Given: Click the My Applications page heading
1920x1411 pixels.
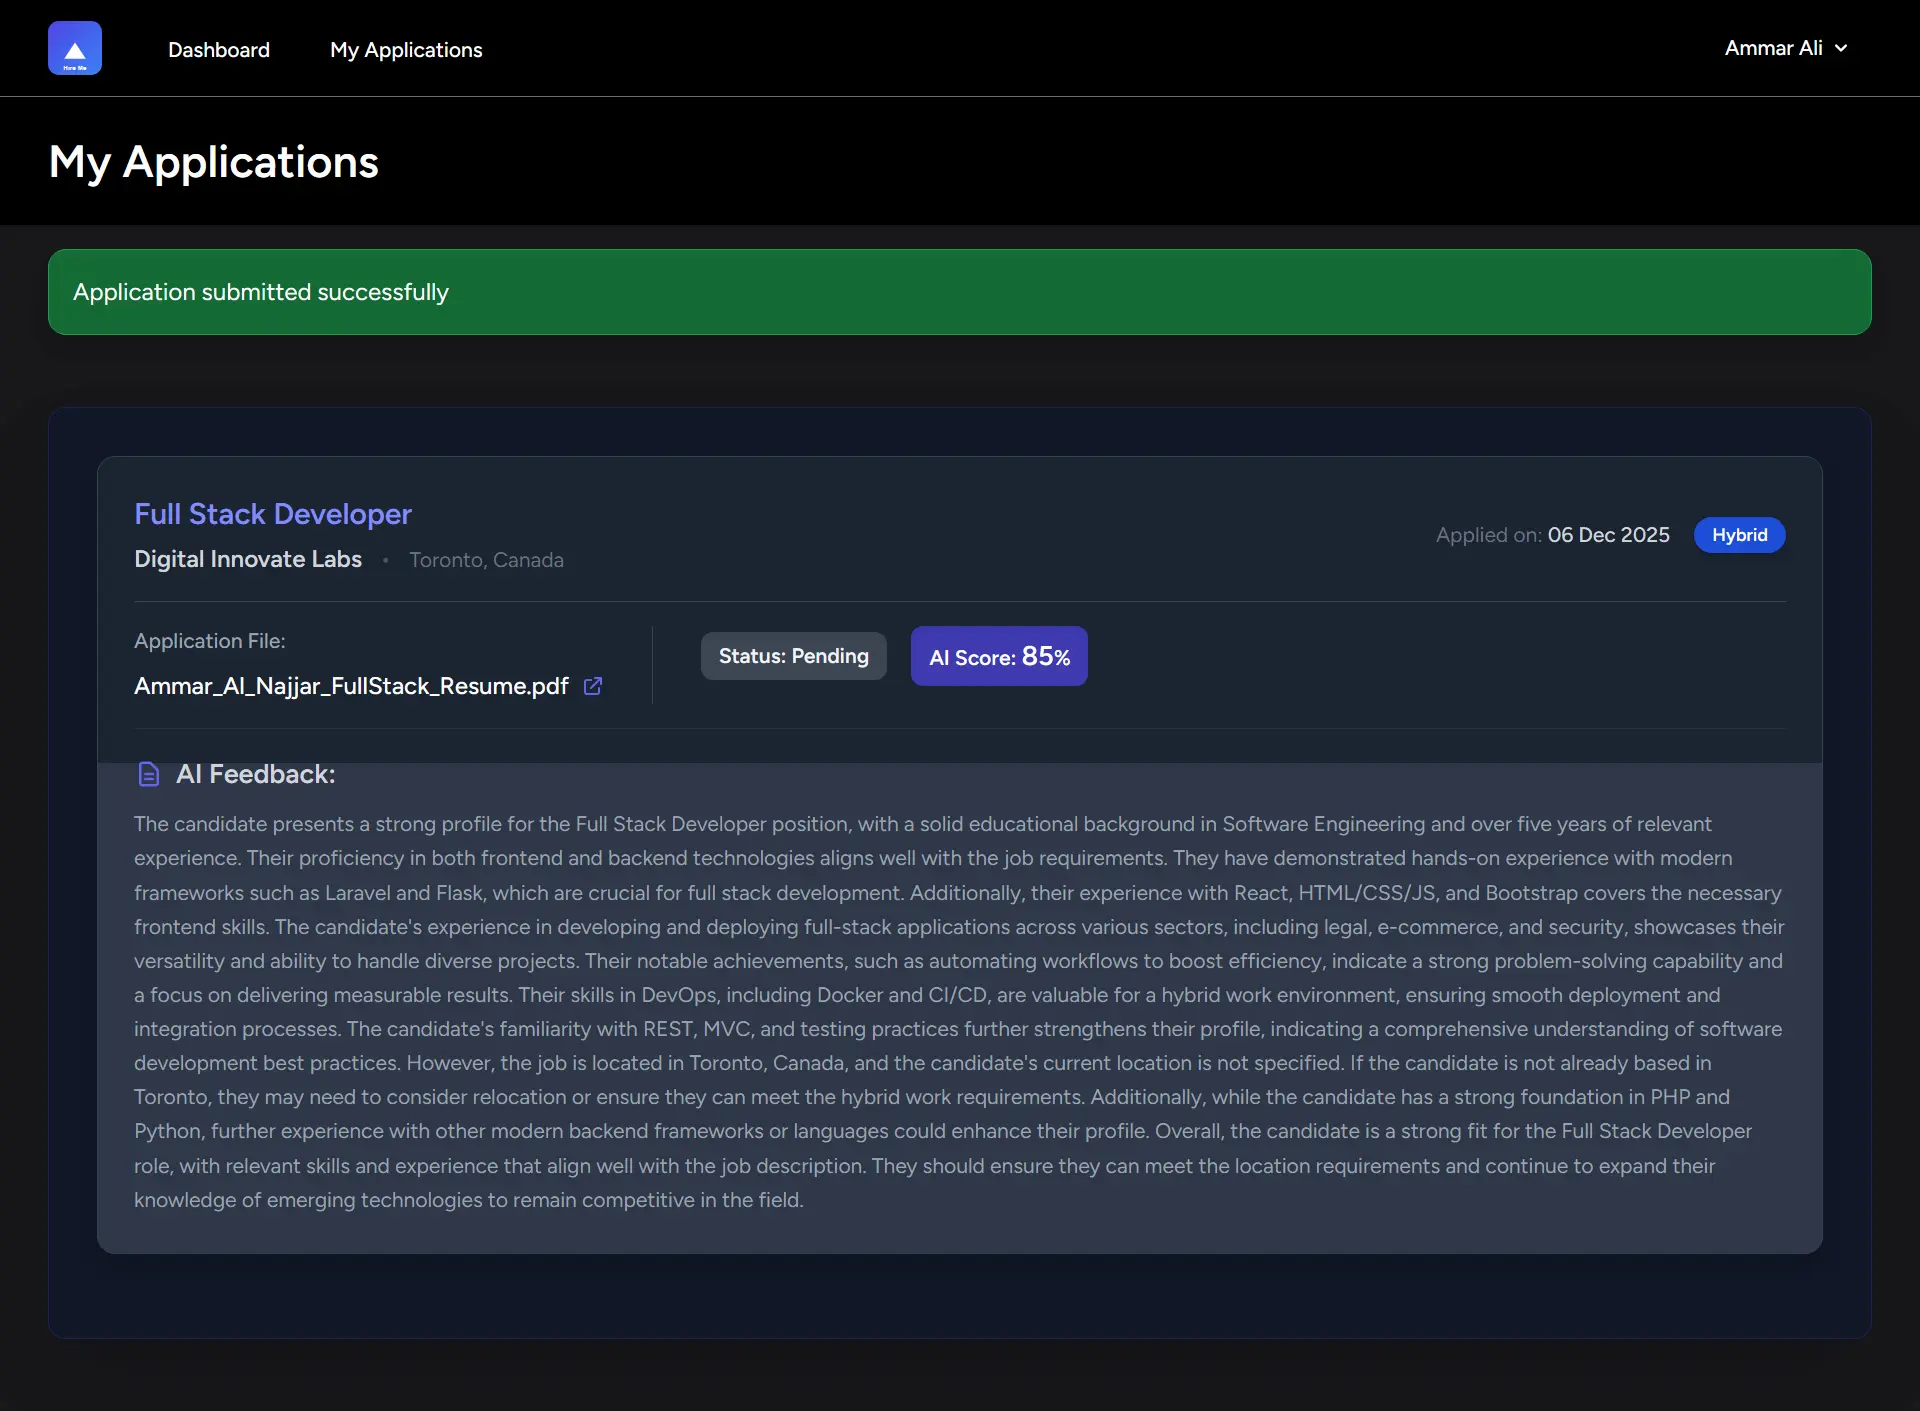Looking at the screenshot, I should pyautogui.click(x=214, y=162).
